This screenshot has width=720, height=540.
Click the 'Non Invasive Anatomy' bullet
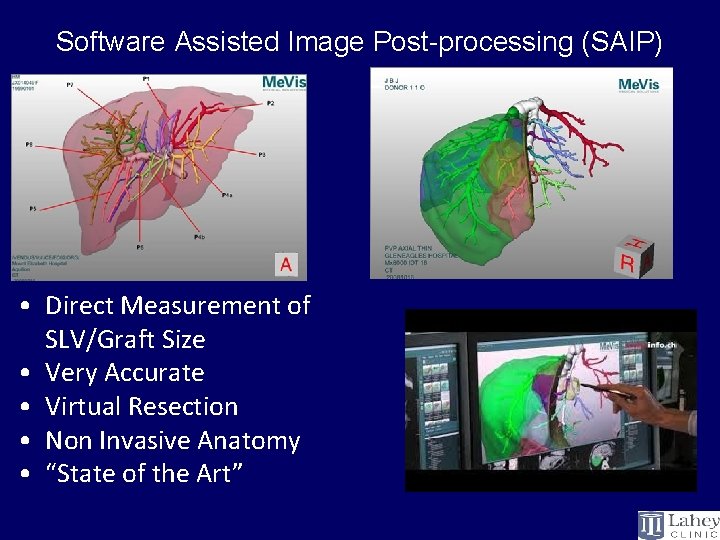click(173, 441)
